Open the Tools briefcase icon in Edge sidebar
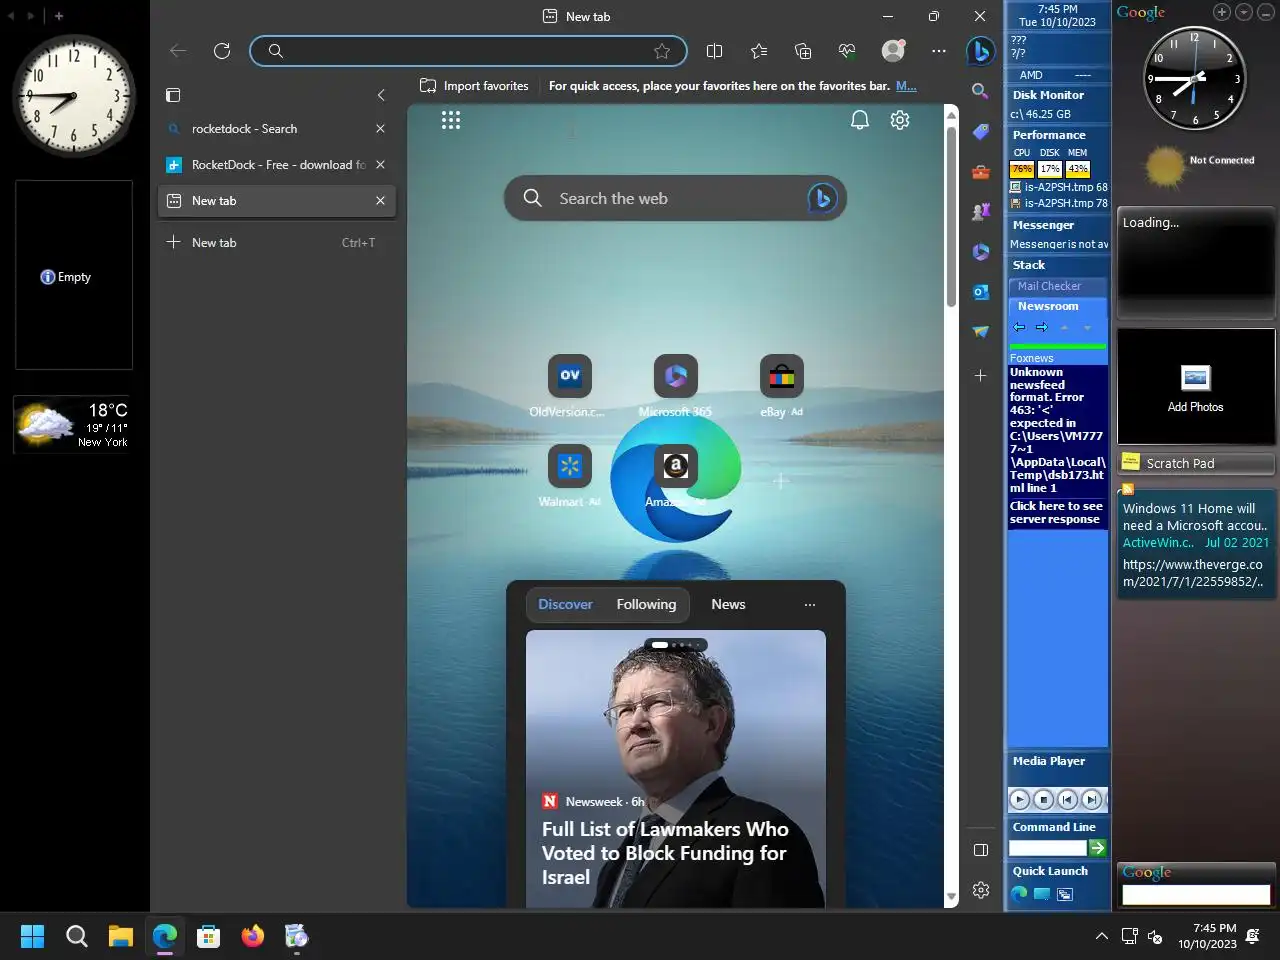The width and height of the screenshot is (1280, 960). [x=980, y=171]
